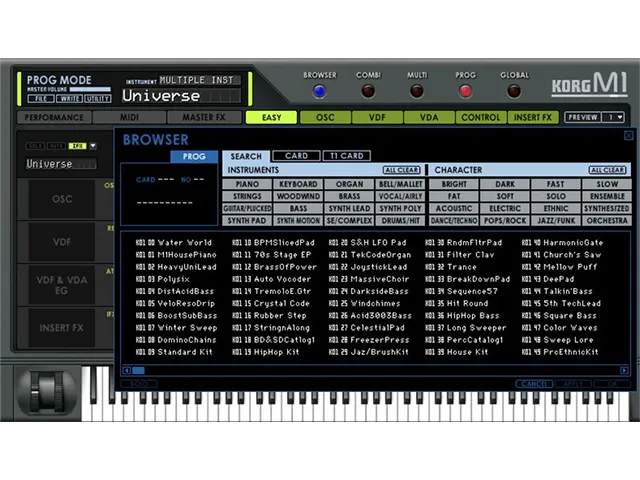640x480 pixels.
Task: Toggle the BRIGHT character filter
Action: coord(454,184)
